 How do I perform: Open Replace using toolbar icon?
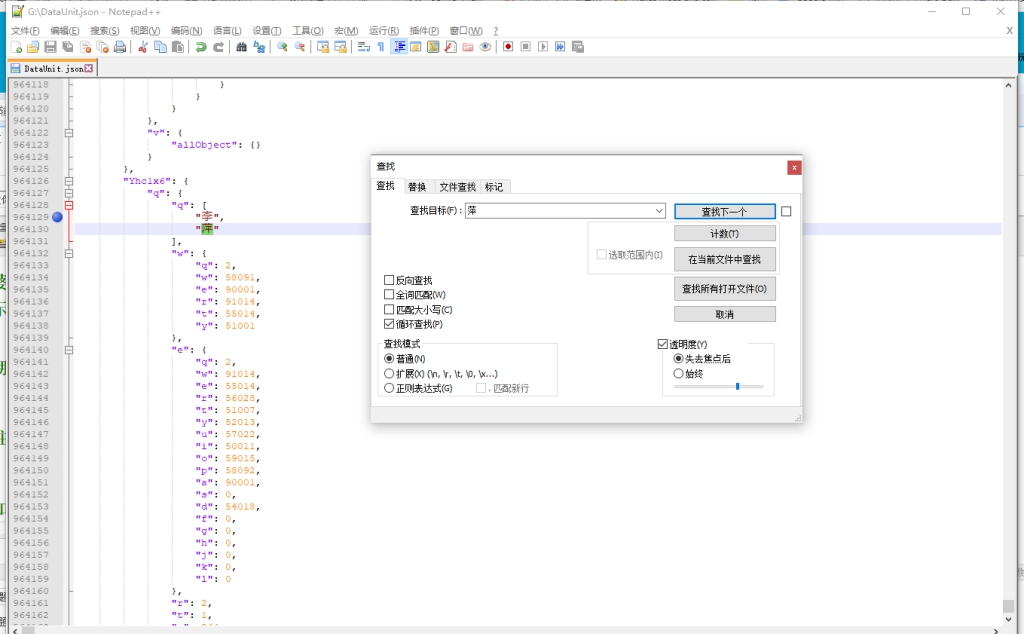coord(259,47)
